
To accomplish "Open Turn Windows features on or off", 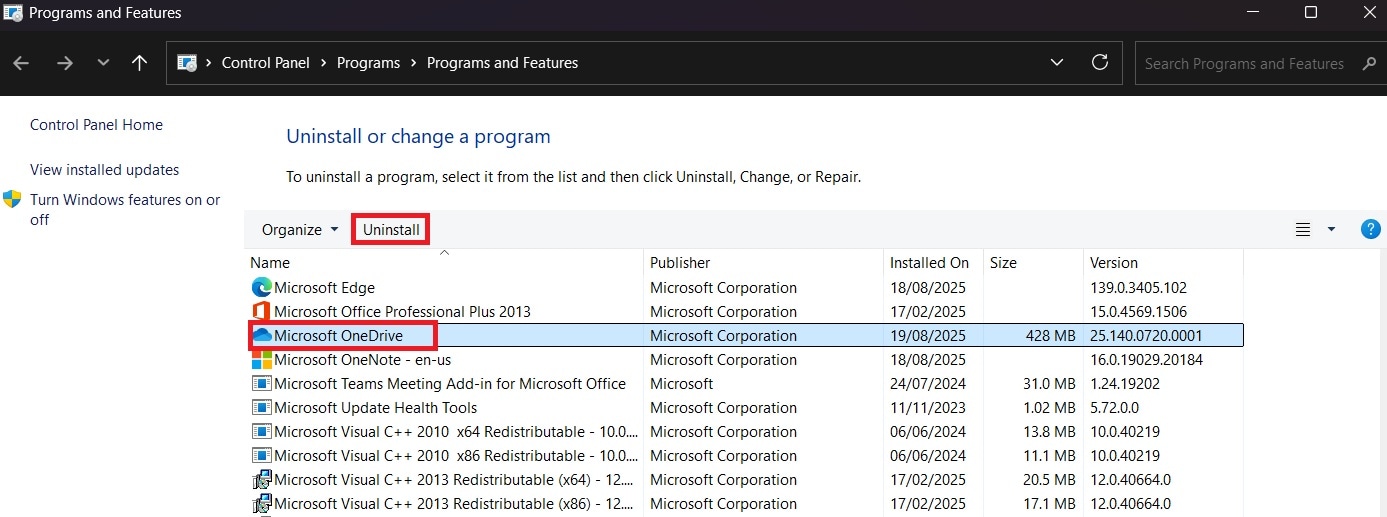I will point(125,209).
